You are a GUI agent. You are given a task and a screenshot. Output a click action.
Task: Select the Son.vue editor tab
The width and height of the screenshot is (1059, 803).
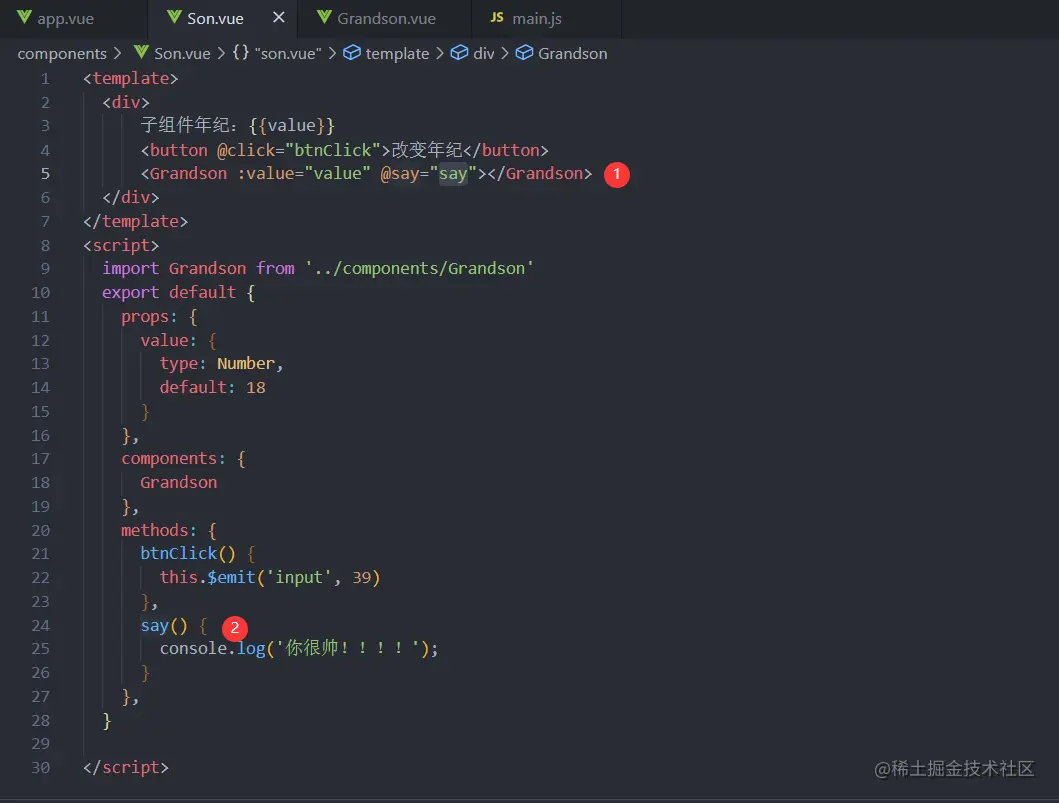click(215, 18)
